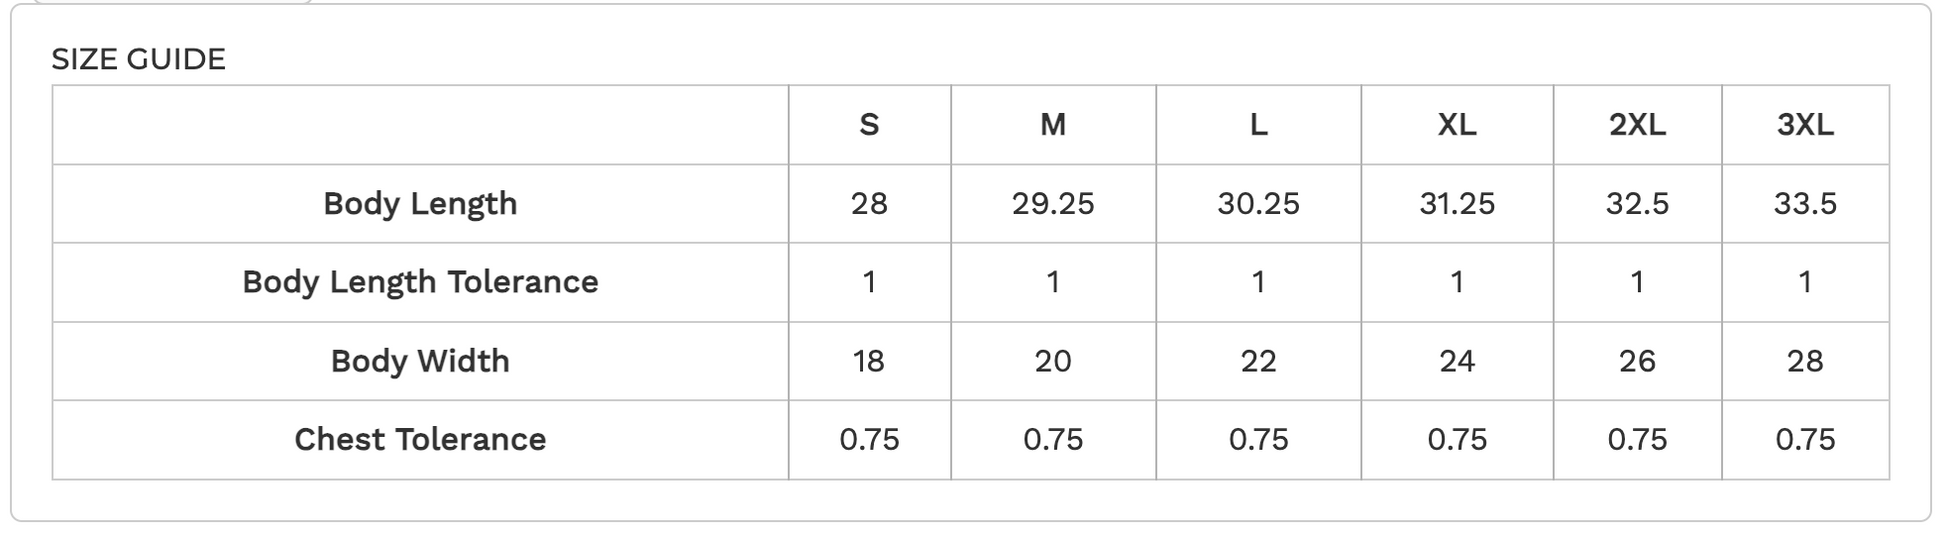
Task: Click the Body Width row label
Action: pyautogui.click(x=420, y=361)
